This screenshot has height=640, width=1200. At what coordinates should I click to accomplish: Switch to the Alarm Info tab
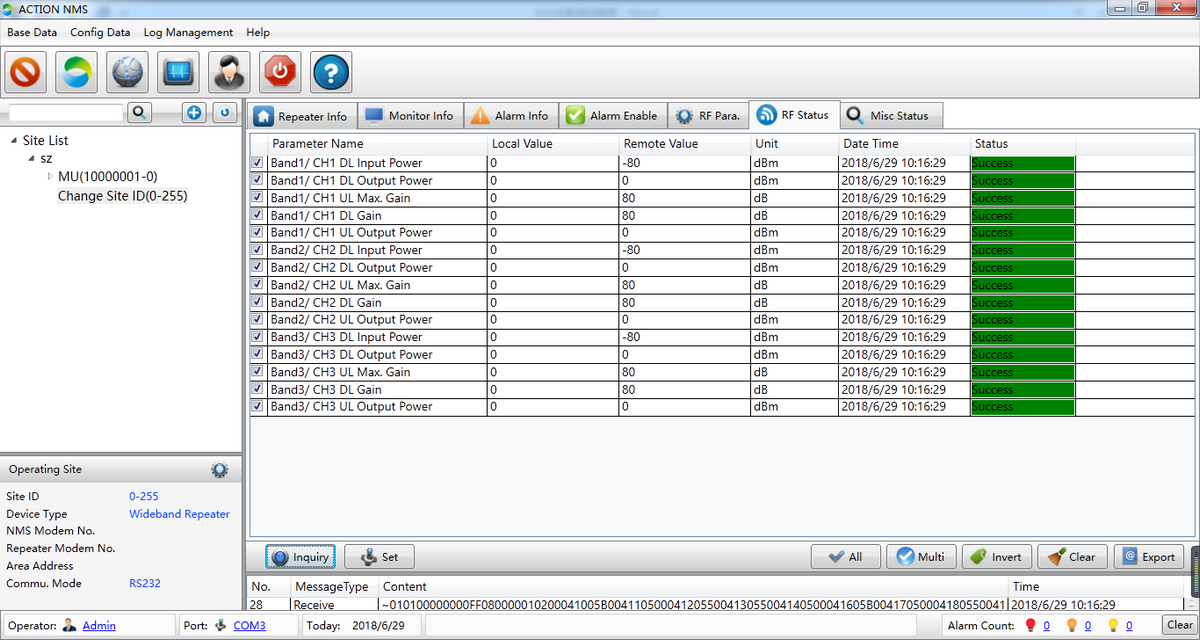509,116
